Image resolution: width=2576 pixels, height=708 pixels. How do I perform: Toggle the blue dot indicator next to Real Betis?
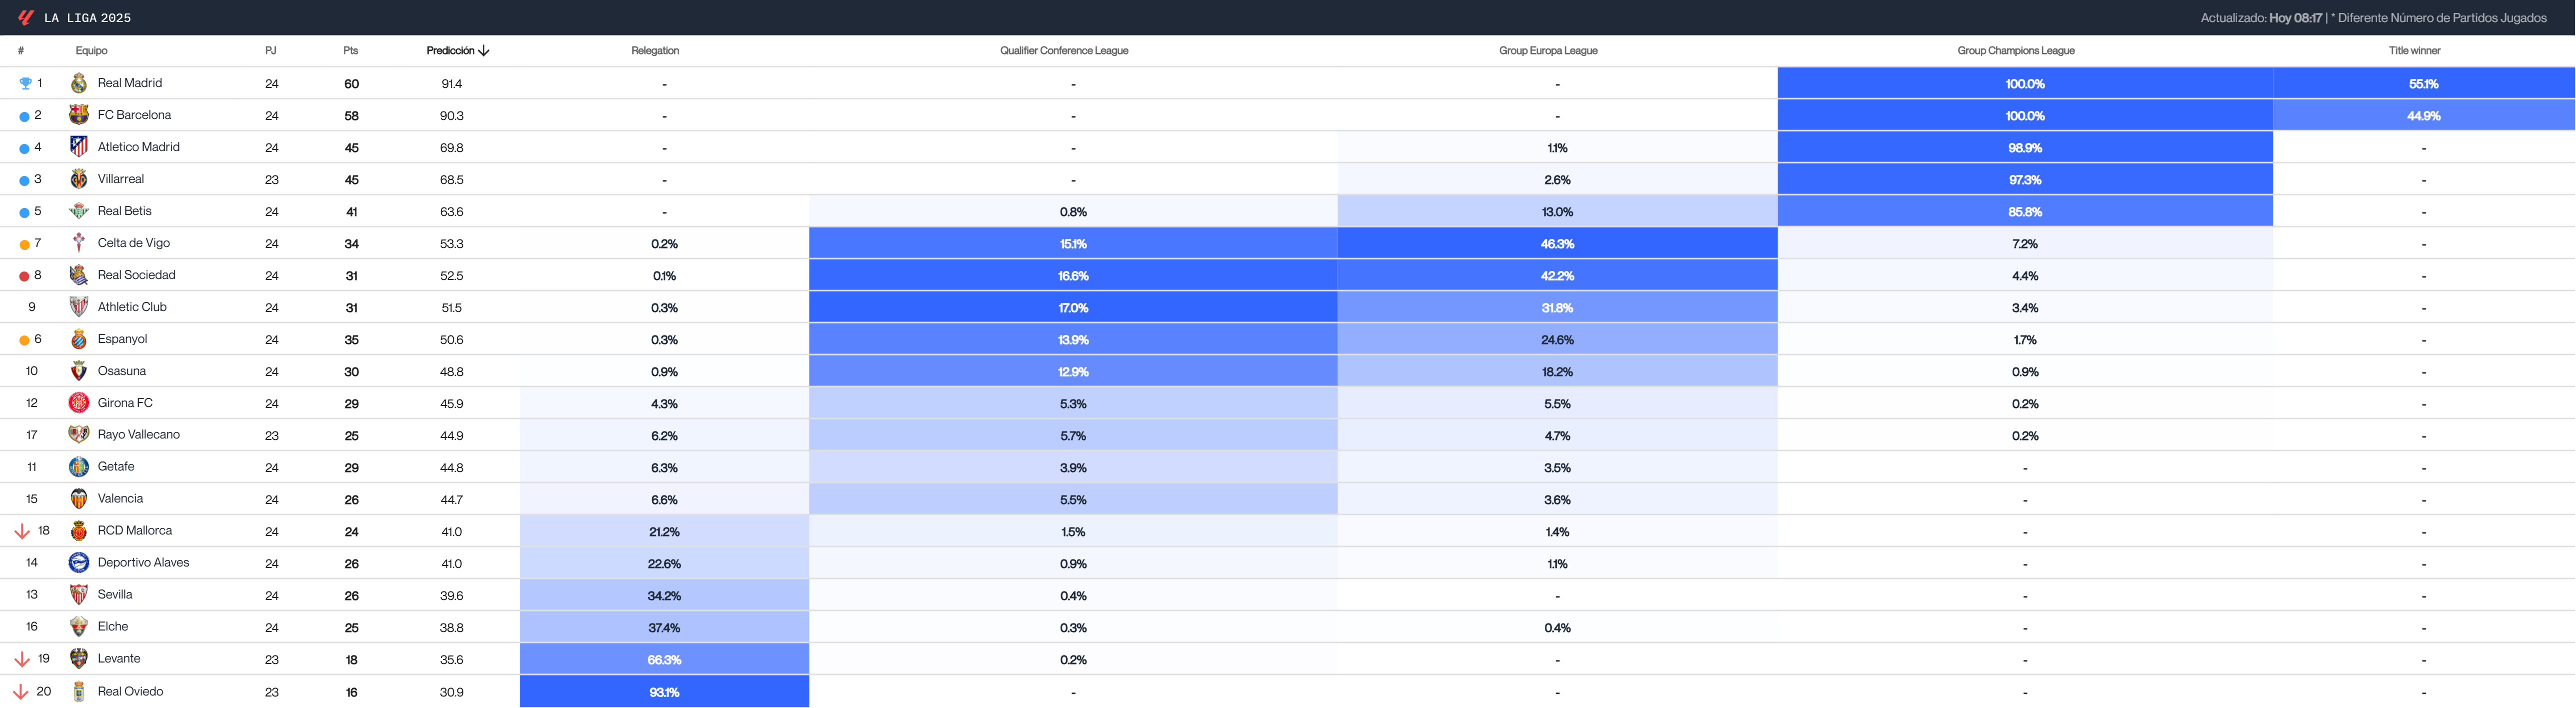(x=23, y=211)
